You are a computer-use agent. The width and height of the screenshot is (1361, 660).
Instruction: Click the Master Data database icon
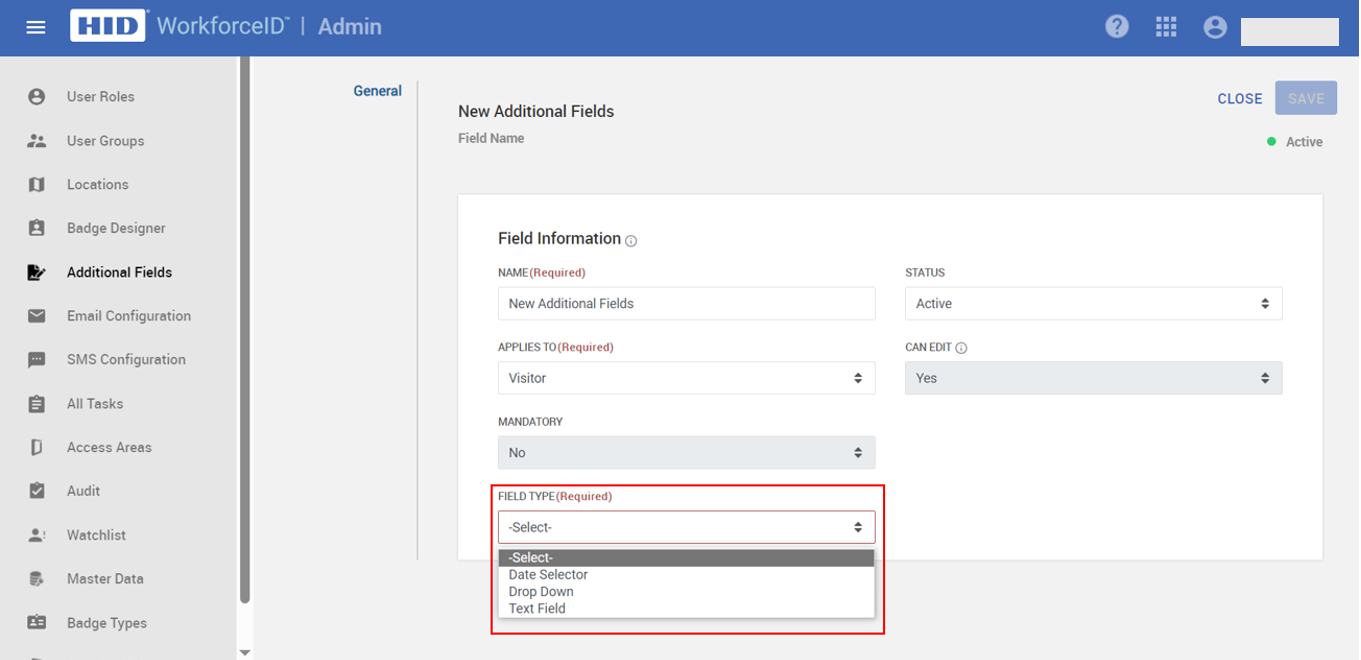[37, 579]
